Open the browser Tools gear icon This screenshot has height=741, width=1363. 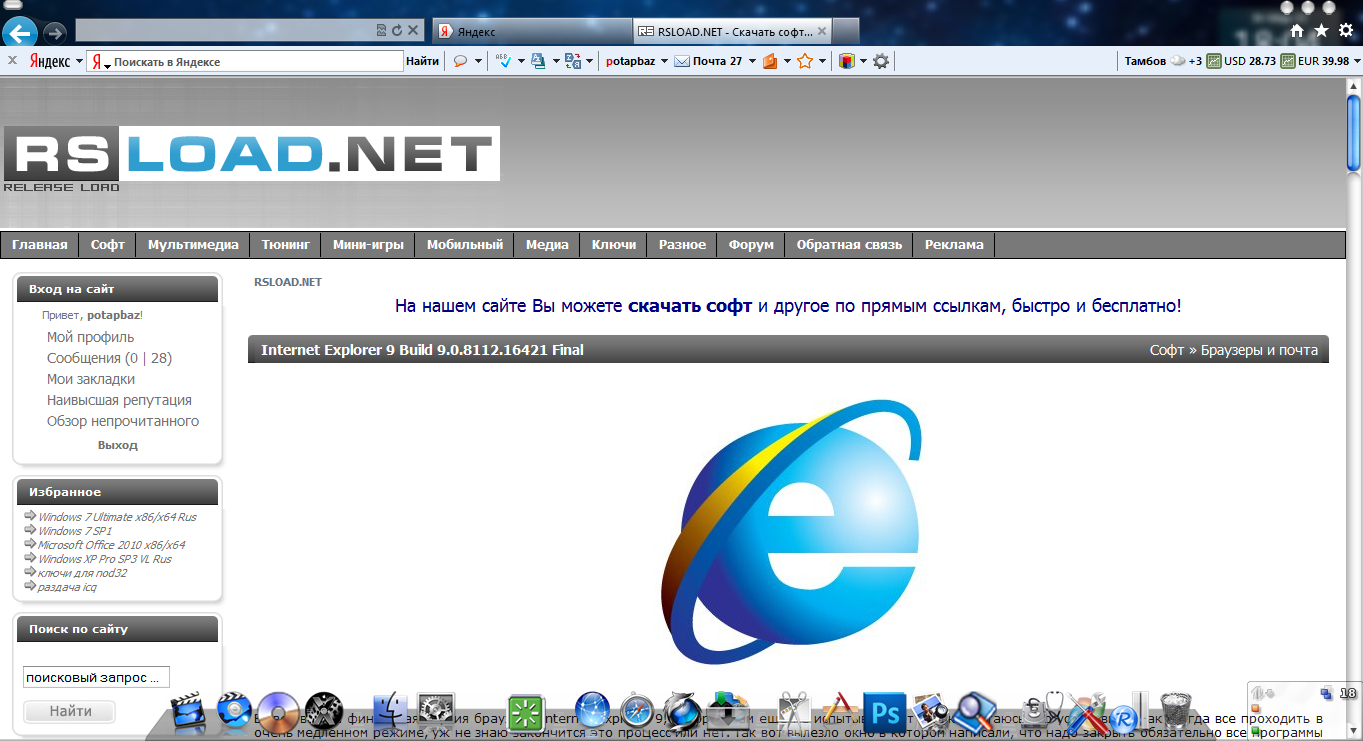[x=1345, y=31]
